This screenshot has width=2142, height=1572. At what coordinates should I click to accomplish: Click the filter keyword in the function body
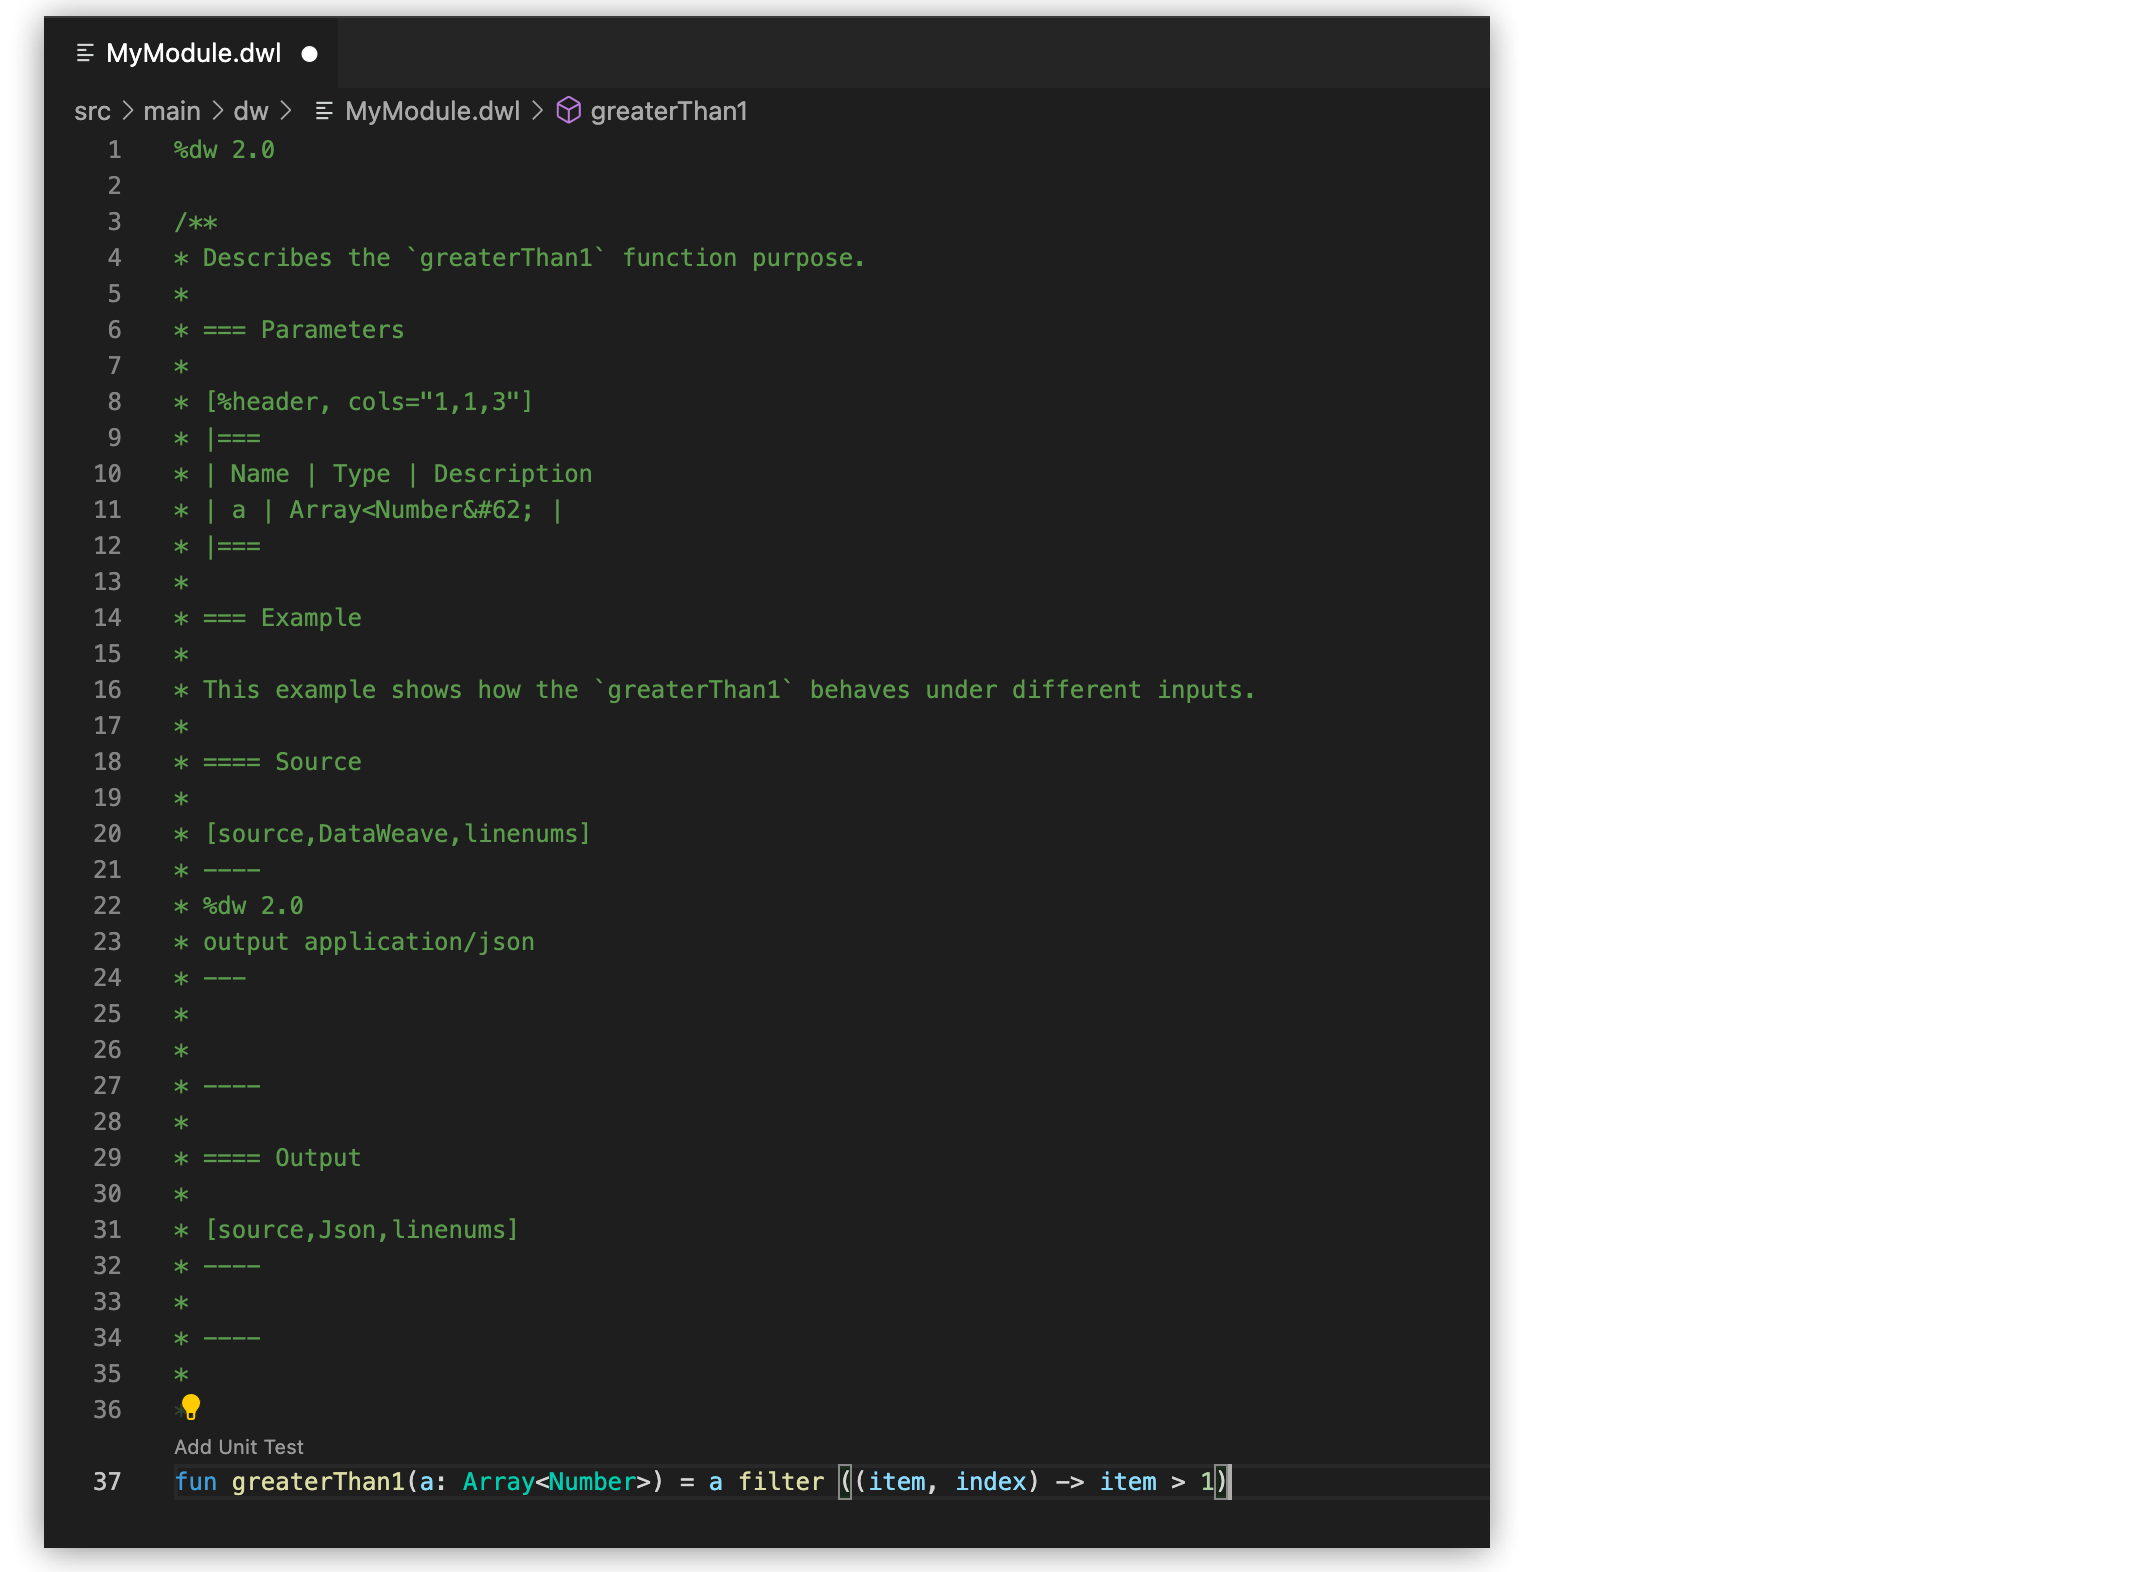[781, 1482]
